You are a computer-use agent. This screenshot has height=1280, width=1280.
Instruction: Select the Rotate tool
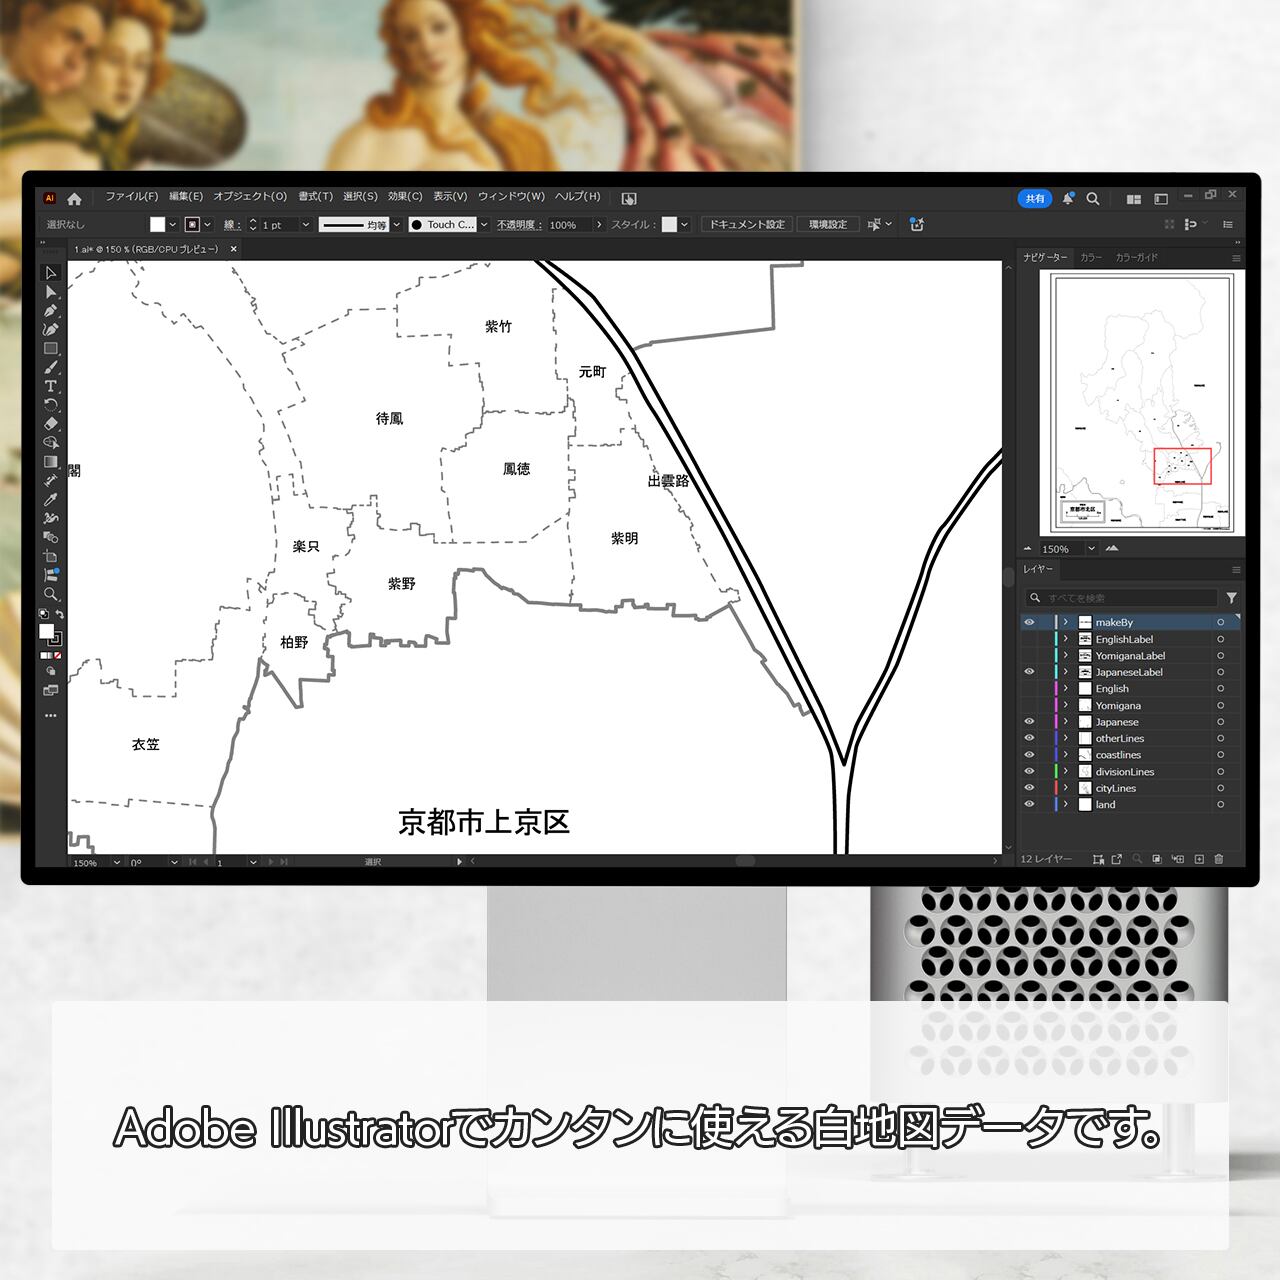click(x=51, y=405)
